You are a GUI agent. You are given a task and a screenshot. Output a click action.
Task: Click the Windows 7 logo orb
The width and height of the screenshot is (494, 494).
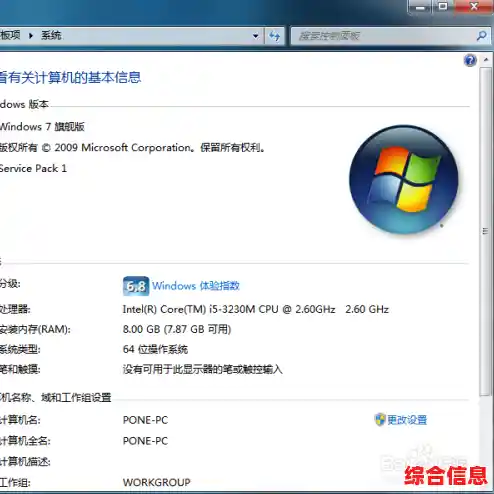404,179
